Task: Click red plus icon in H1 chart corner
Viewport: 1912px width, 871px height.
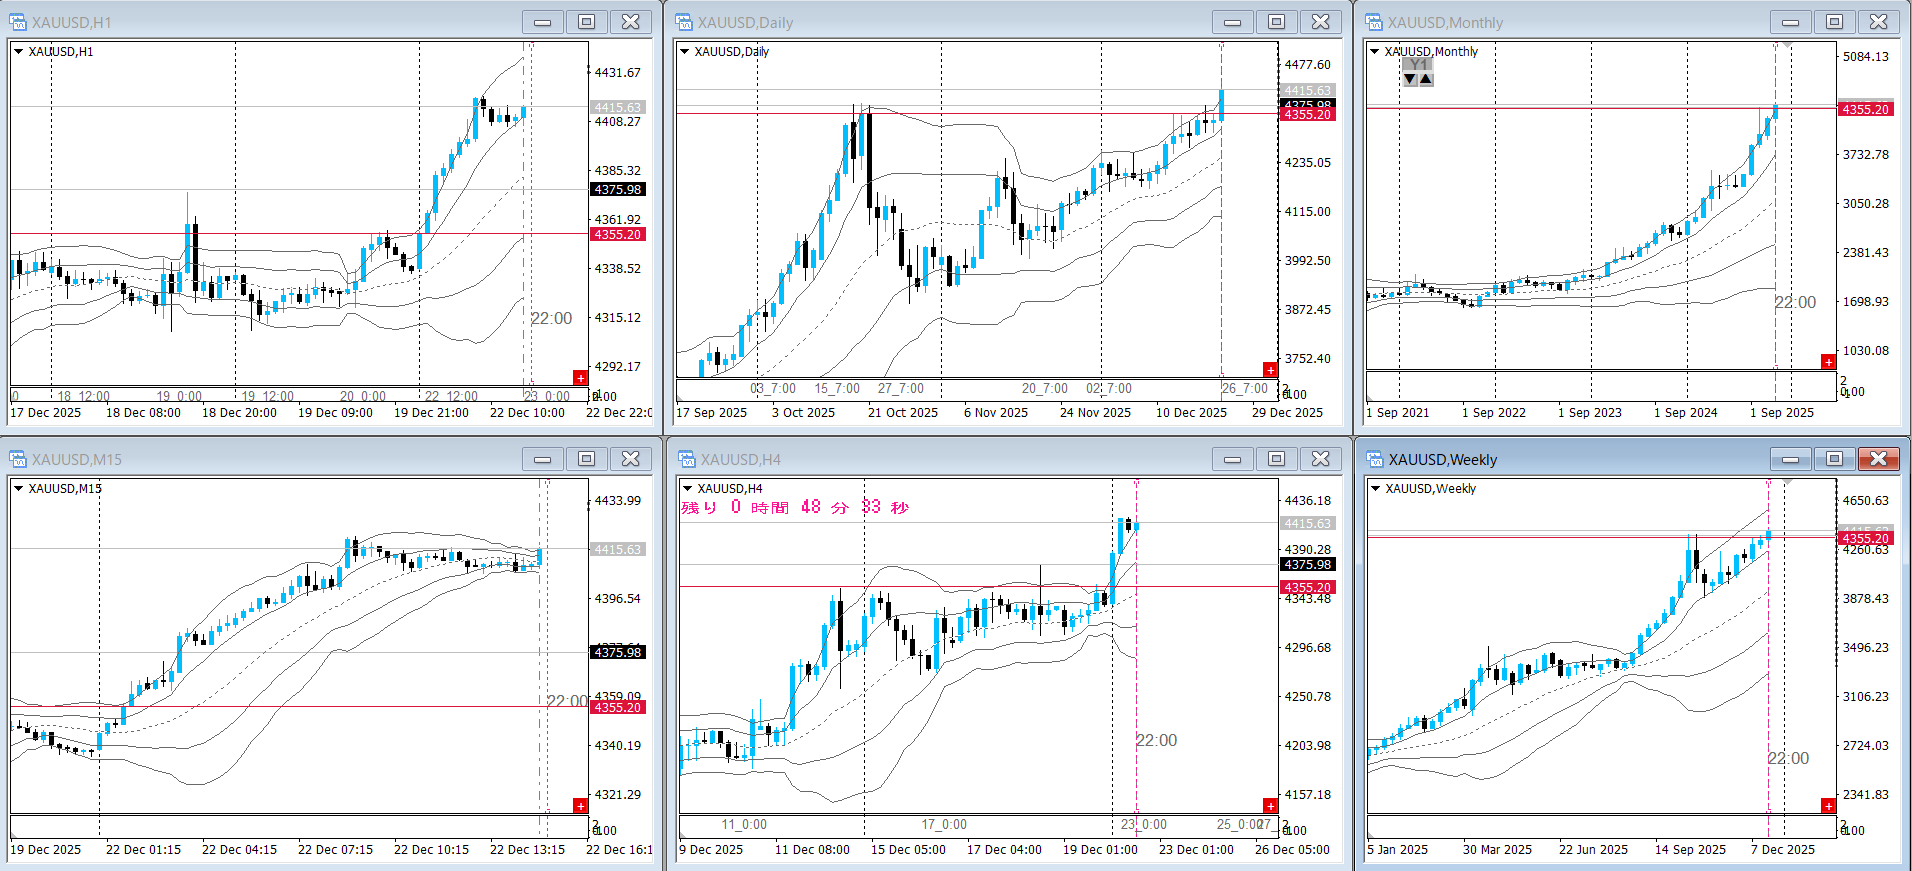Action: [580, 377]
